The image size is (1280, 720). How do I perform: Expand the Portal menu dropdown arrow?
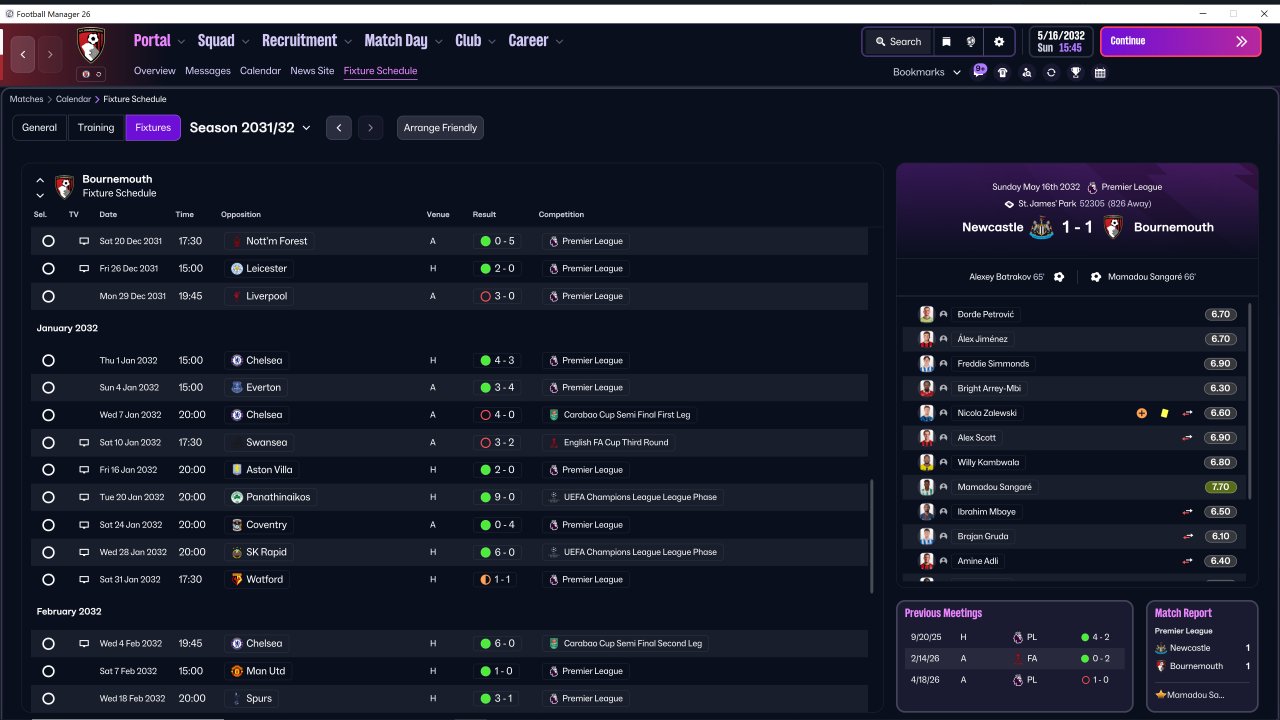point(181,42)
